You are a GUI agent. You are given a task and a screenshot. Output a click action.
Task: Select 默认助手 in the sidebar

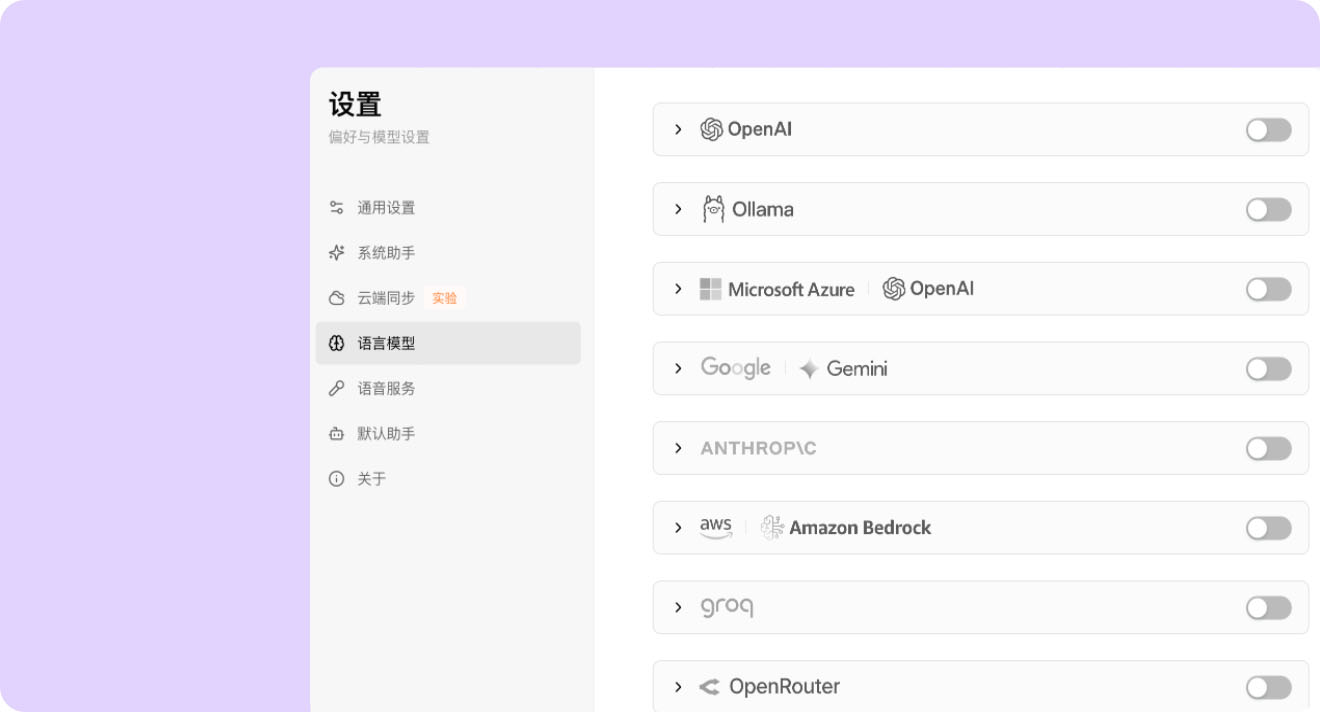tap(387, 433)
